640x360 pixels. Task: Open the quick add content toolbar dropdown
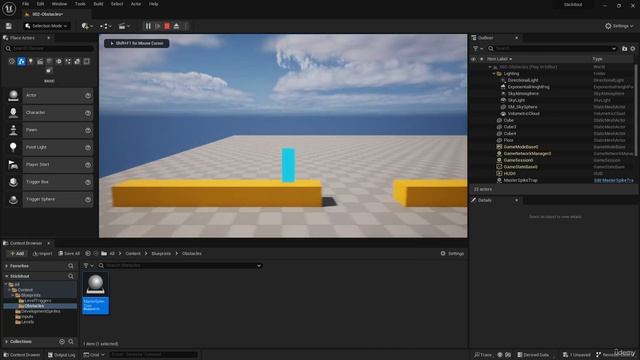point(87,26)
